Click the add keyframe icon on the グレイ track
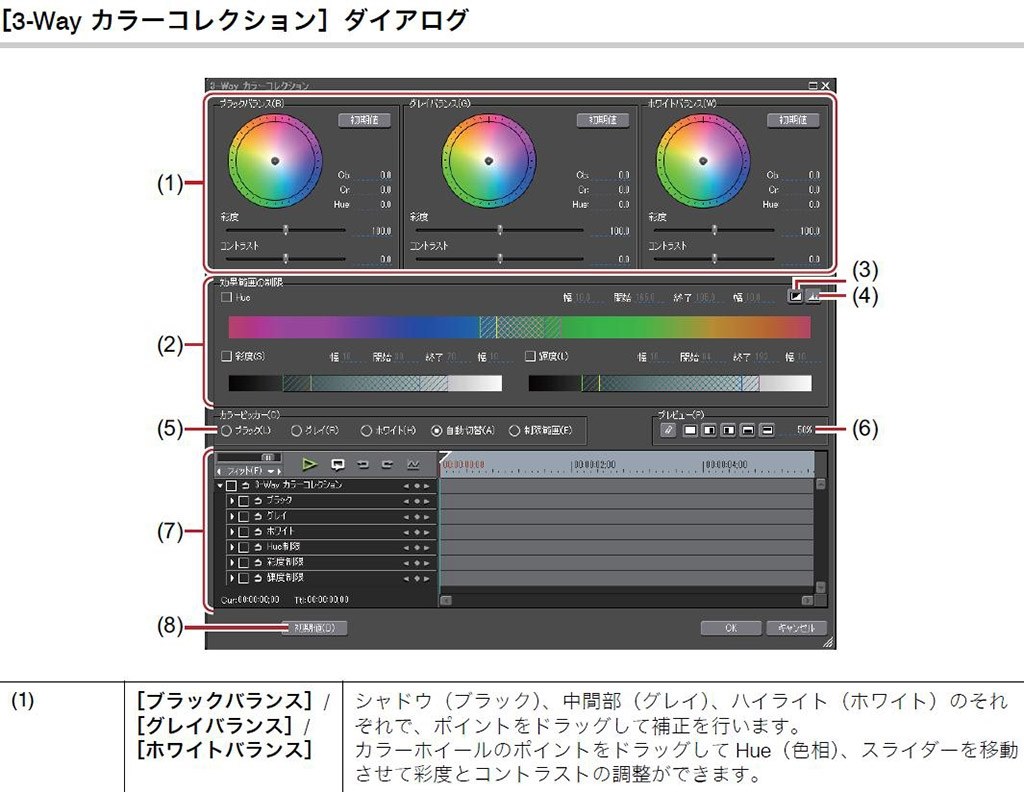 (x=417, y=516)
